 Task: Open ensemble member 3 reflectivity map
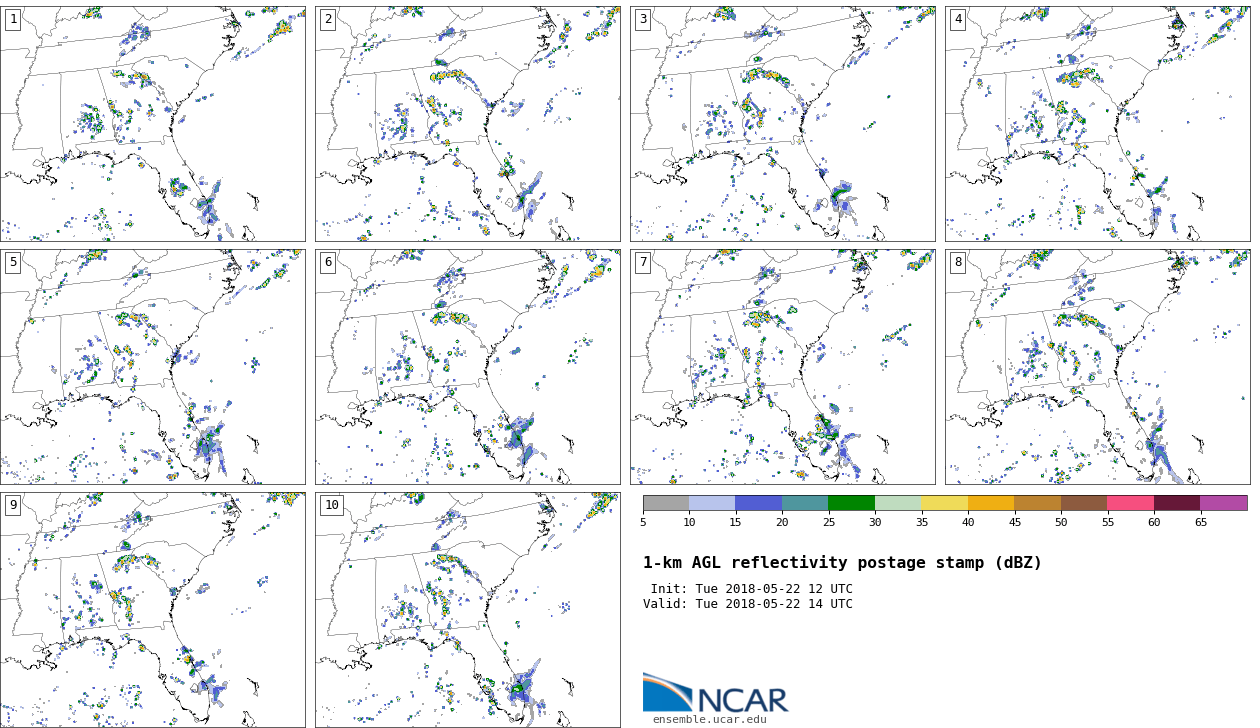pos(782,123)
